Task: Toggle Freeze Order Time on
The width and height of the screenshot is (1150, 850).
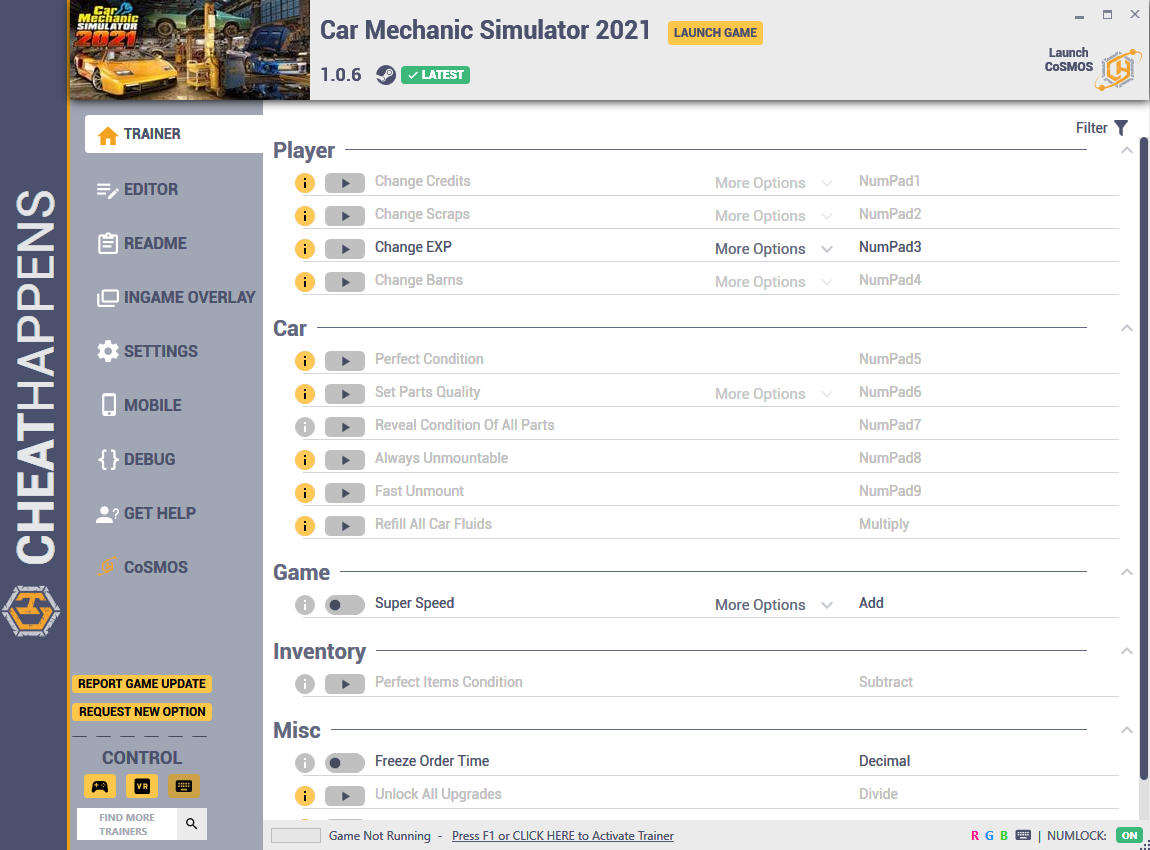Action: [x=344, y=762]
